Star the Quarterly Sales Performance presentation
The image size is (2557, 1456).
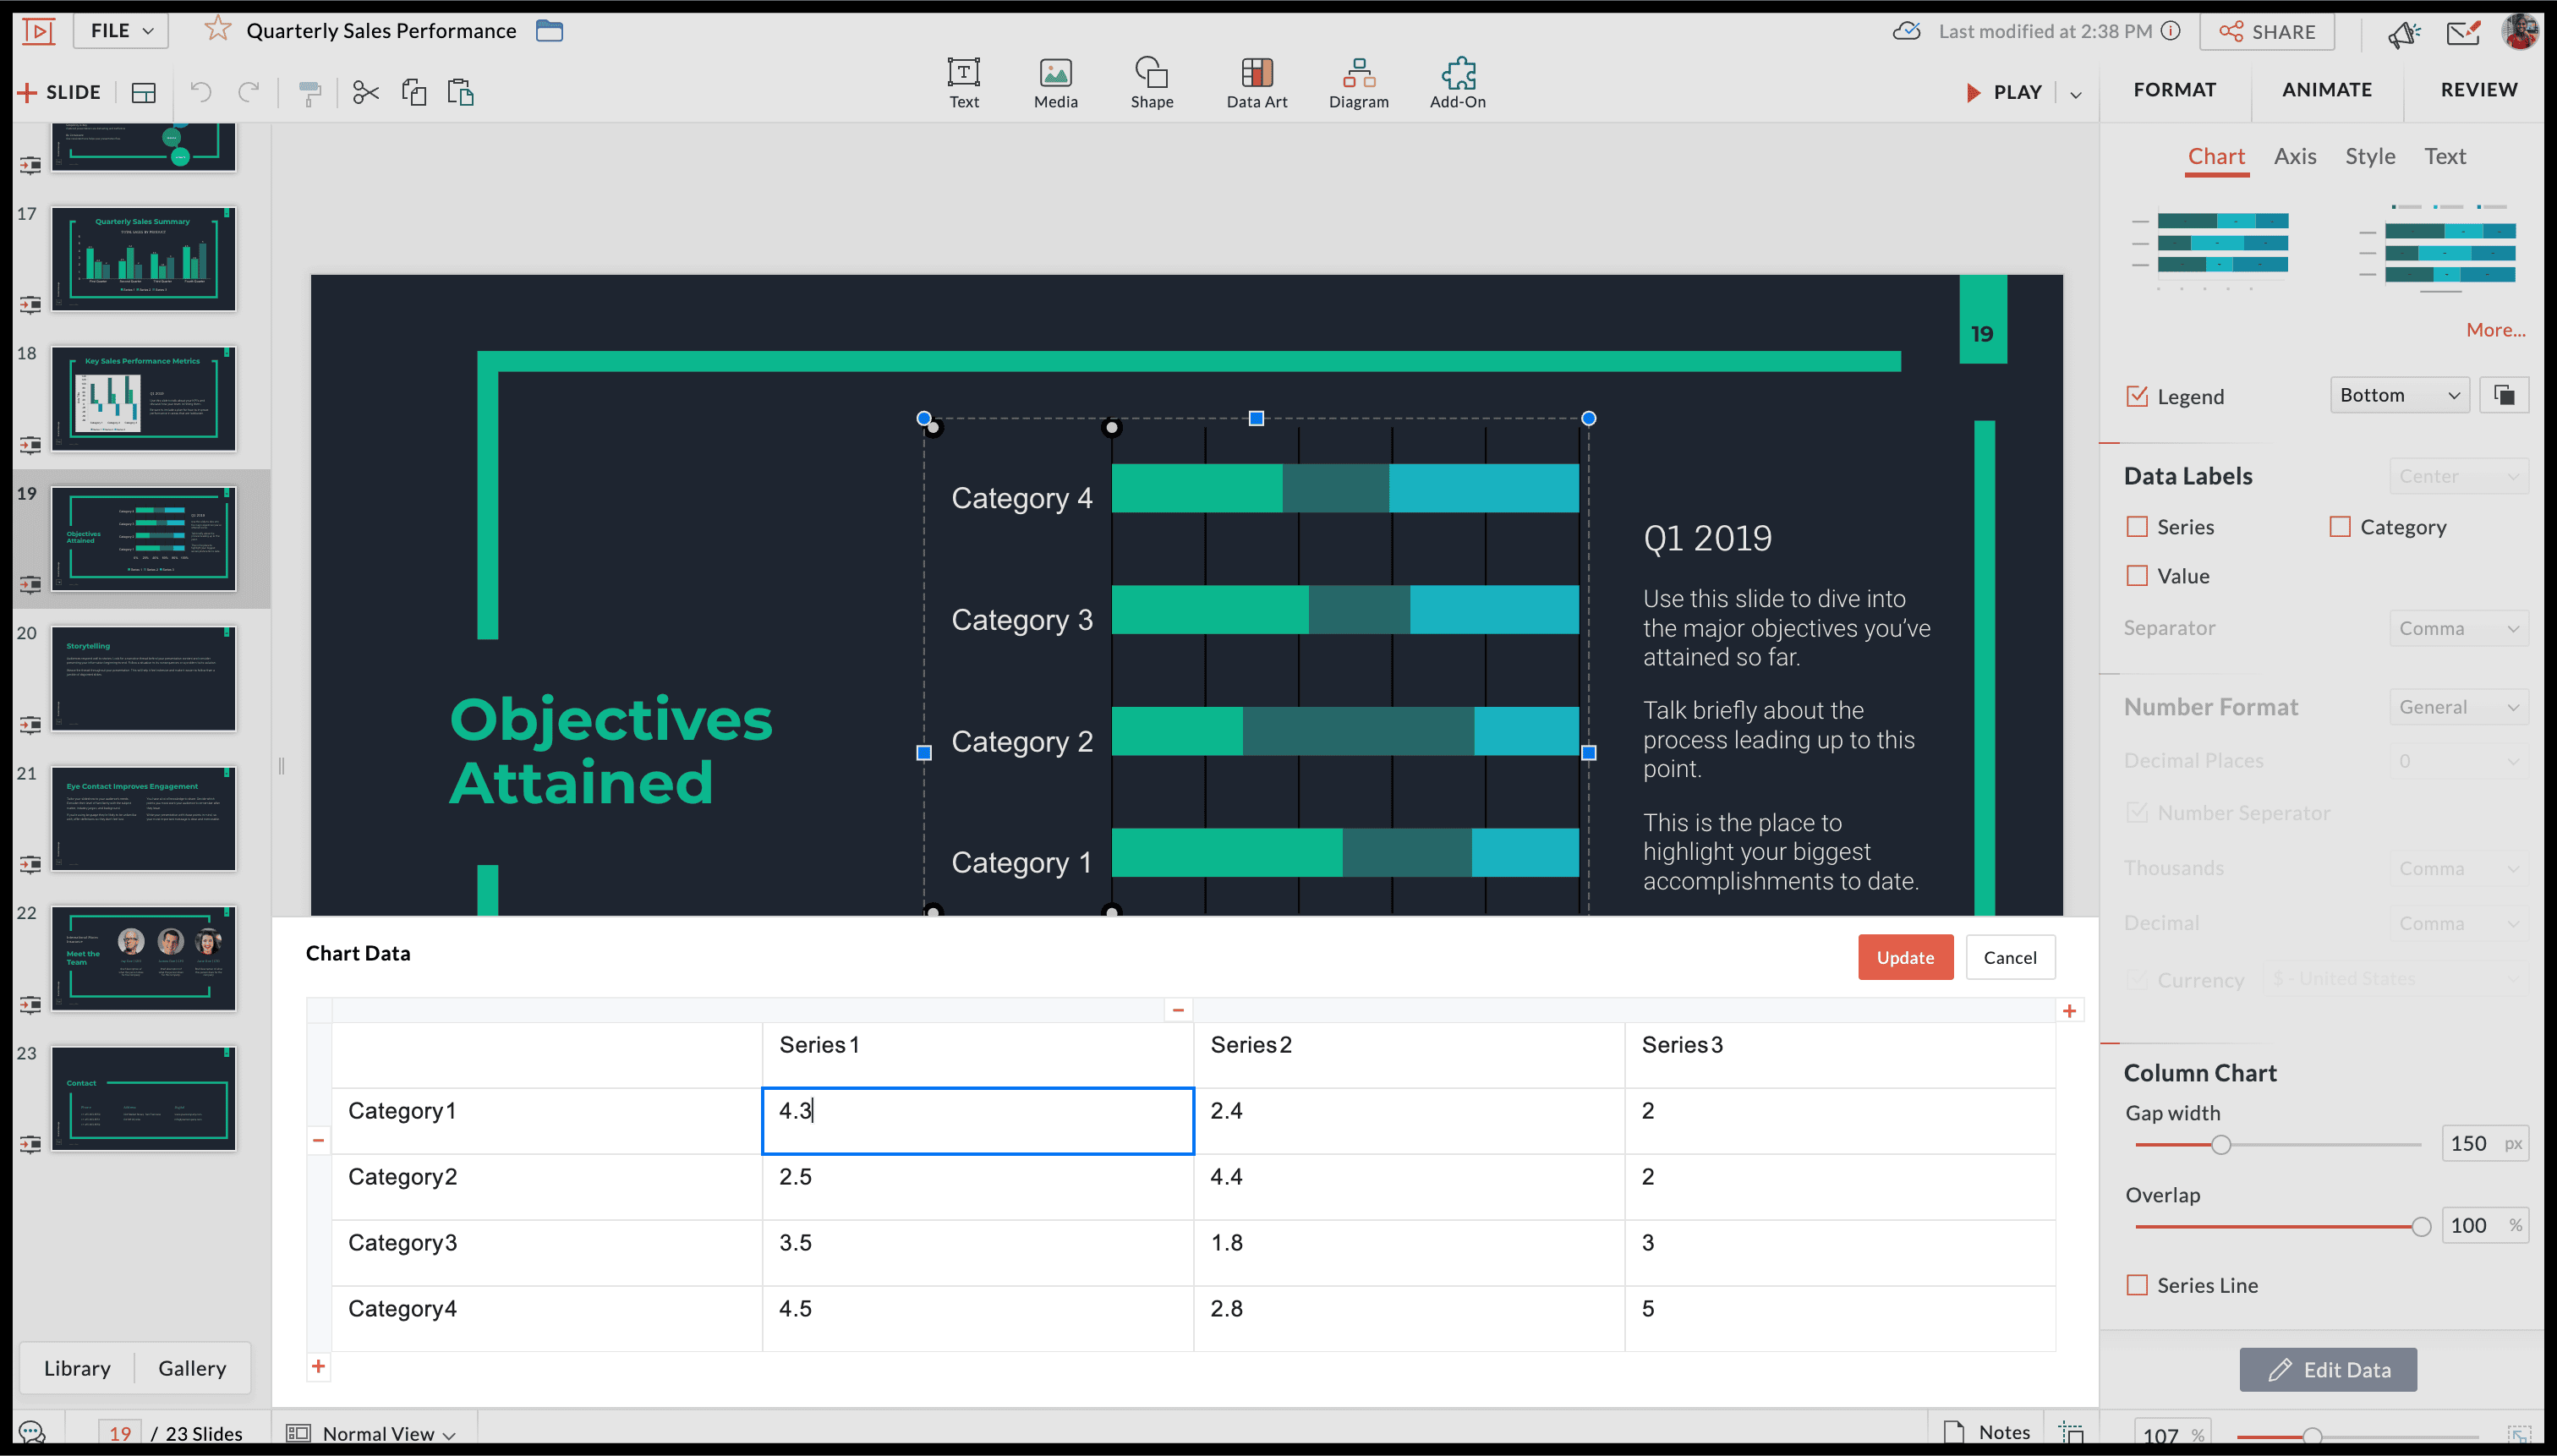point(217,29)
